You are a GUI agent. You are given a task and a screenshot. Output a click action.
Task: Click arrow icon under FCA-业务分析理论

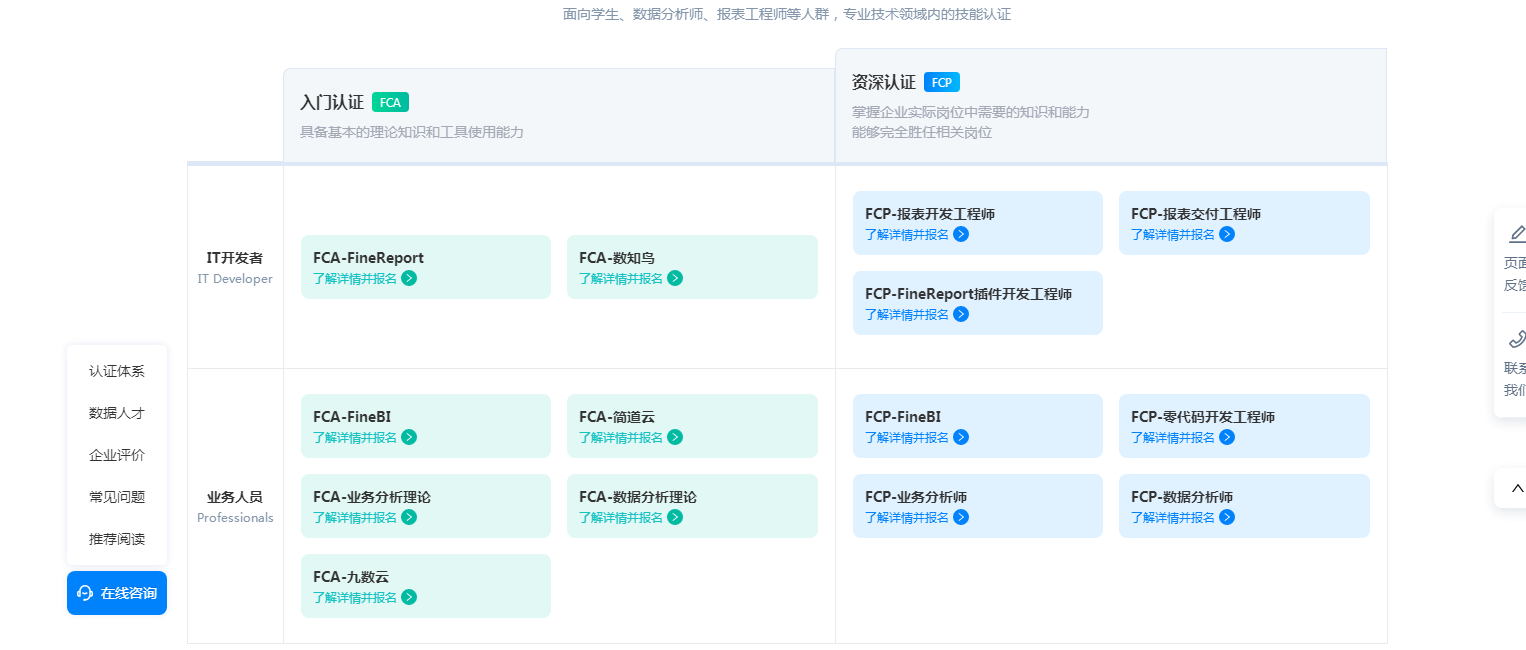coord(409,517)
